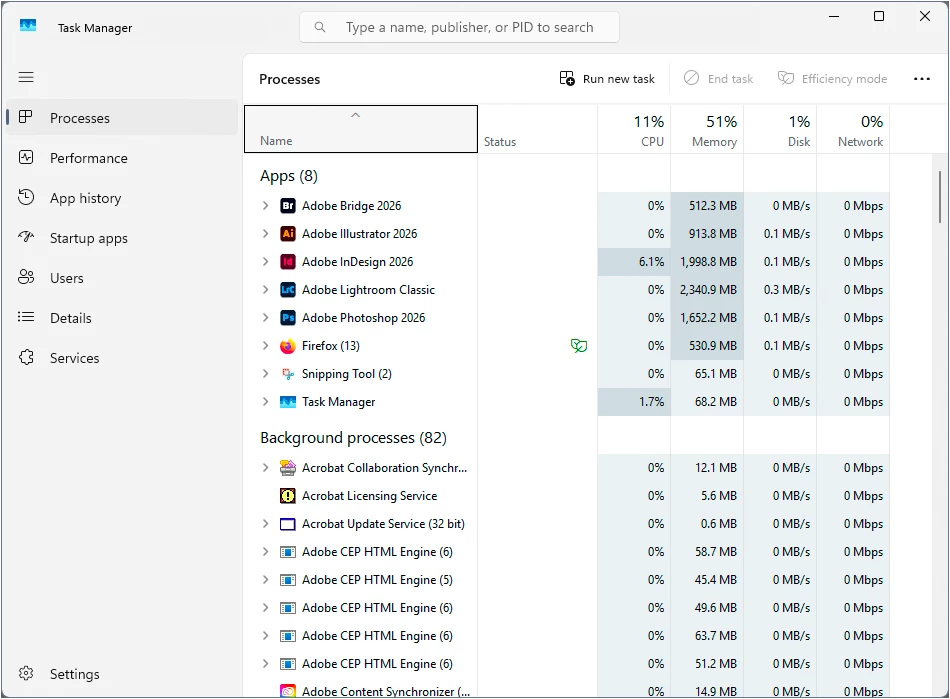Sort processes by Network column
This screenshot has width=950, height=699.
[x=853, y=129]
